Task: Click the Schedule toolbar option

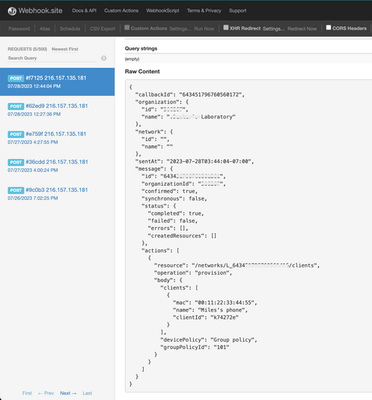Action: (70, 29)
